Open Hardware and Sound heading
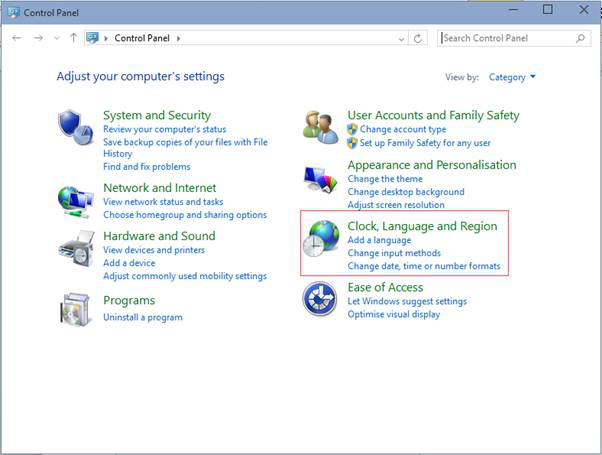The image size is (602, 455). pos(159,236)
